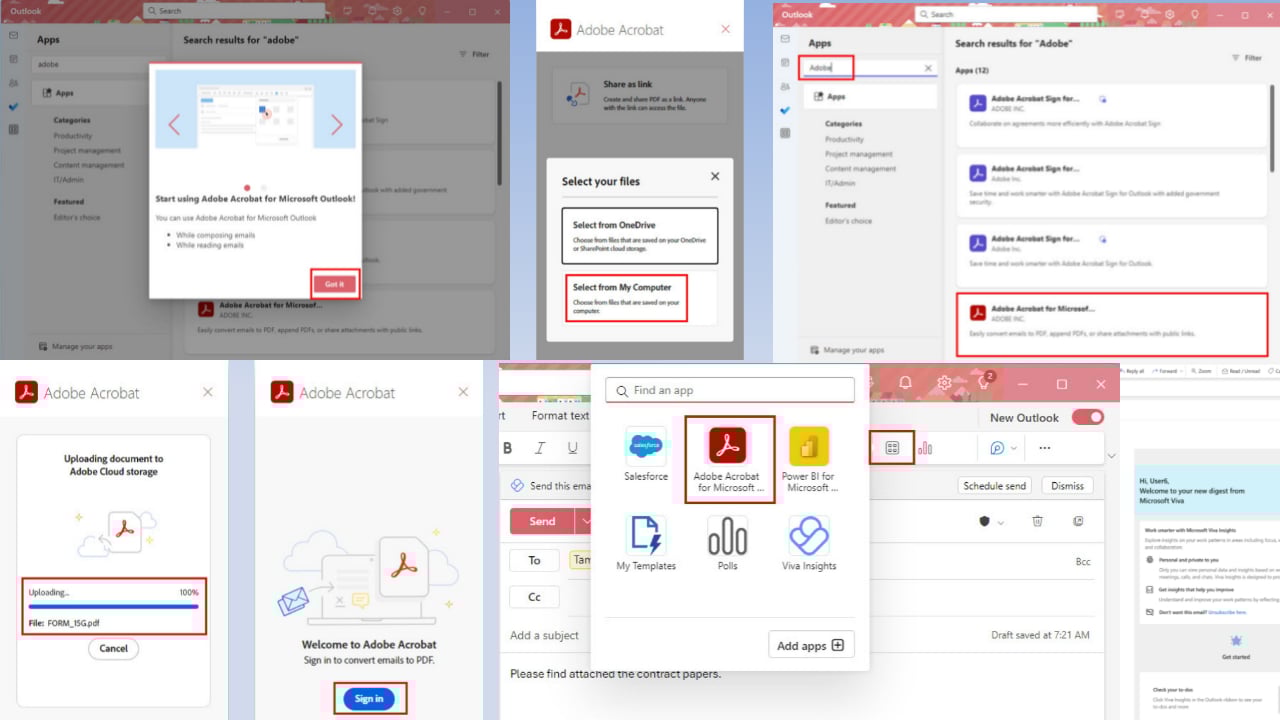Choose the Share as link option
The image size is (1280, 720).
(640, 94)
